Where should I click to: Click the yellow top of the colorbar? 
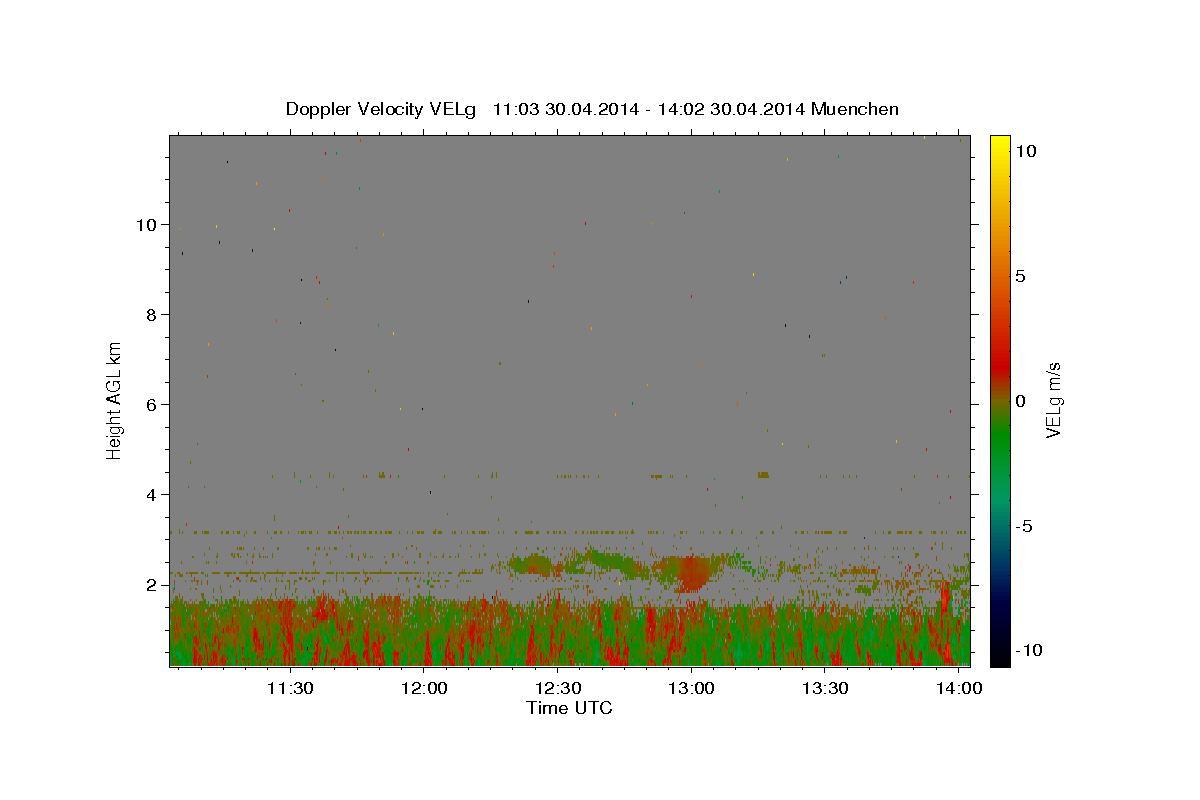[x=999, y=145]
